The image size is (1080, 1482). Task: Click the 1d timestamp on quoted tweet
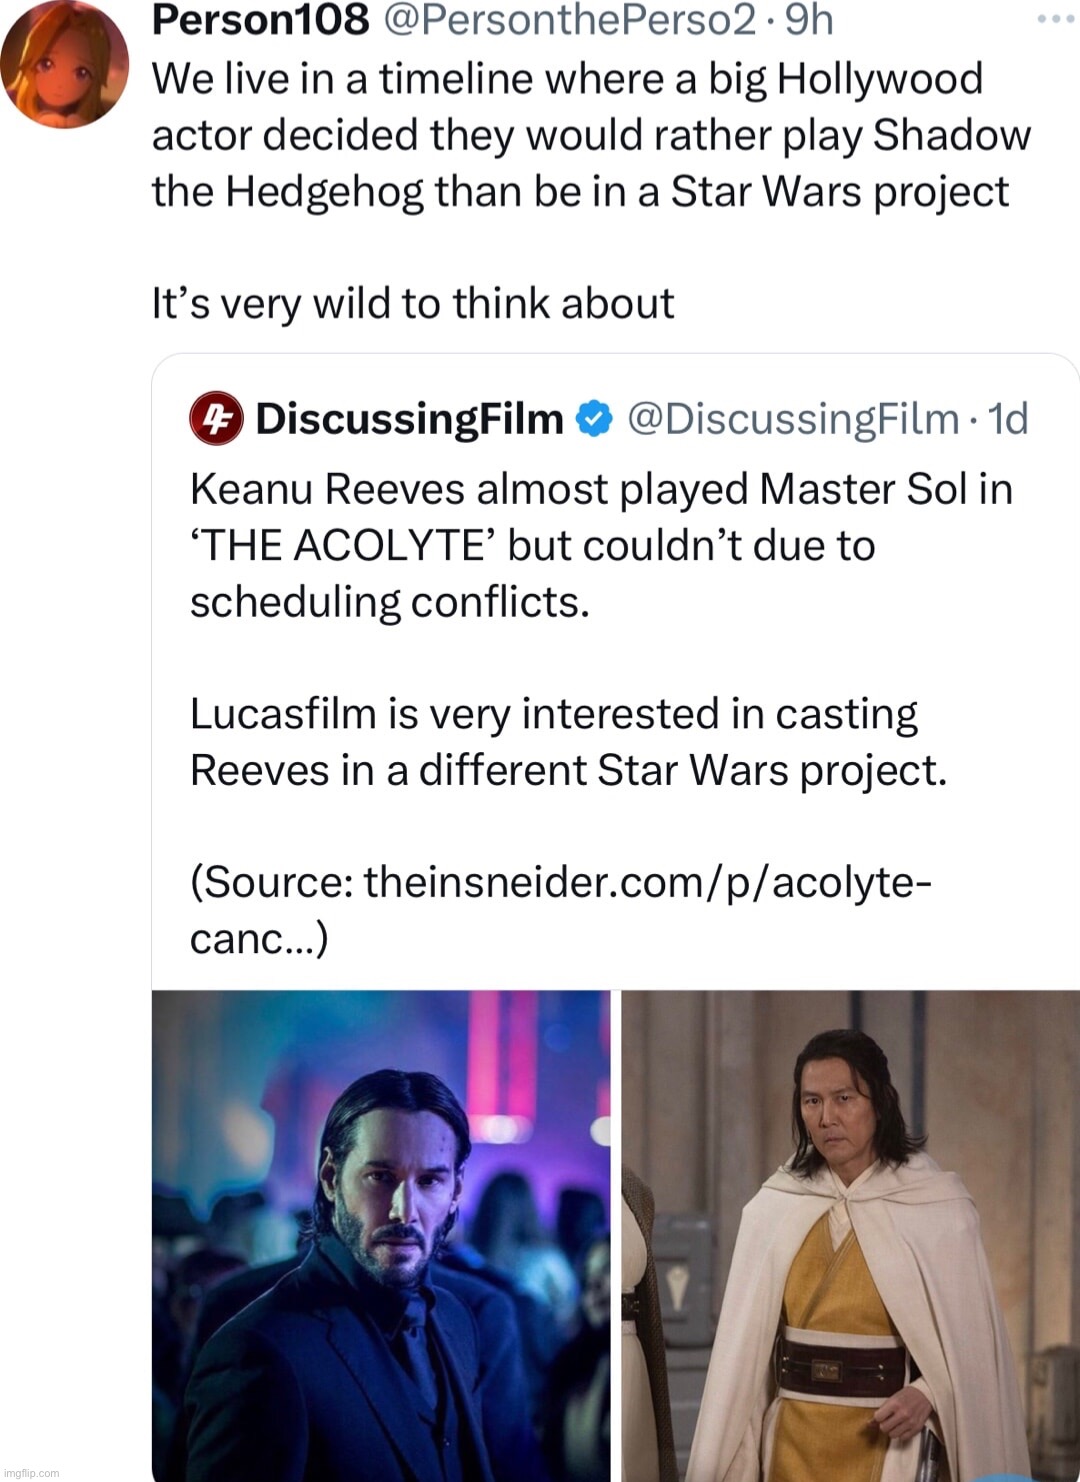click(1007, 418)
